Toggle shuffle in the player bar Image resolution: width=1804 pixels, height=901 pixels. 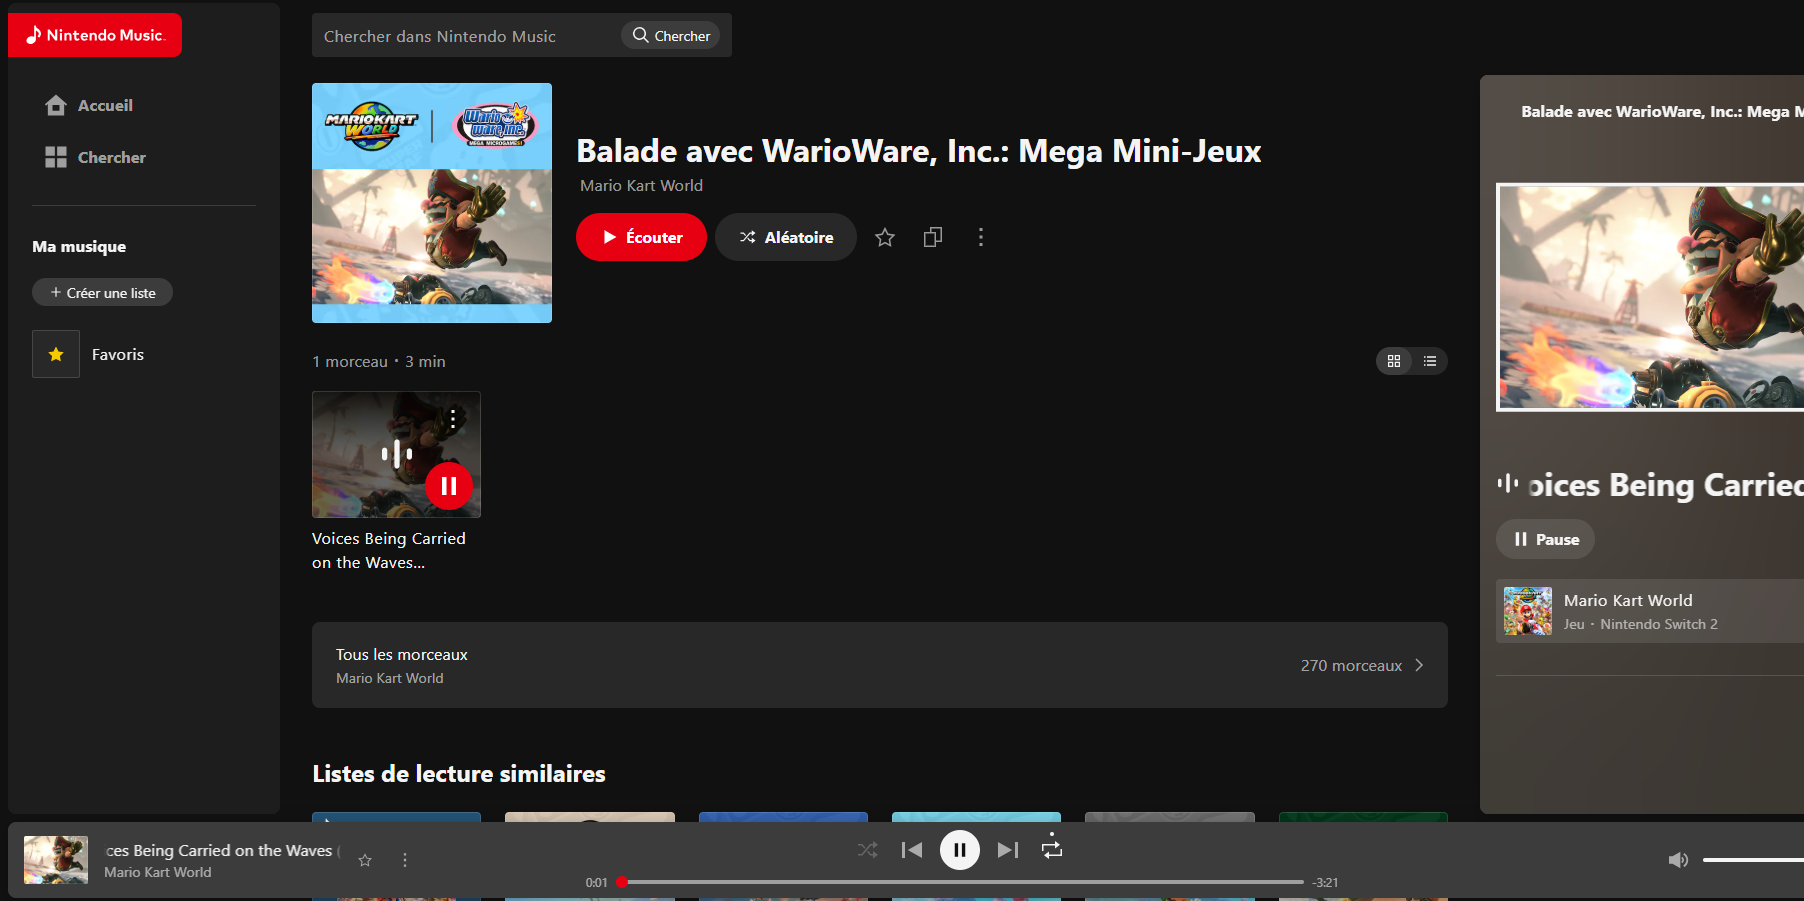[x=867, y=850]
